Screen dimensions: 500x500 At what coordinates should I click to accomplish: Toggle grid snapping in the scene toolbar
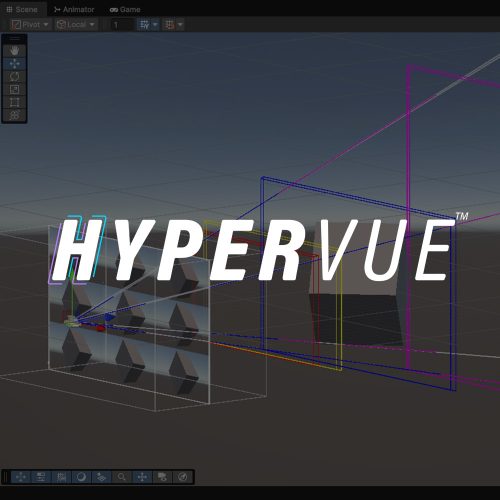pyautogui.click(x=170, y=25)
